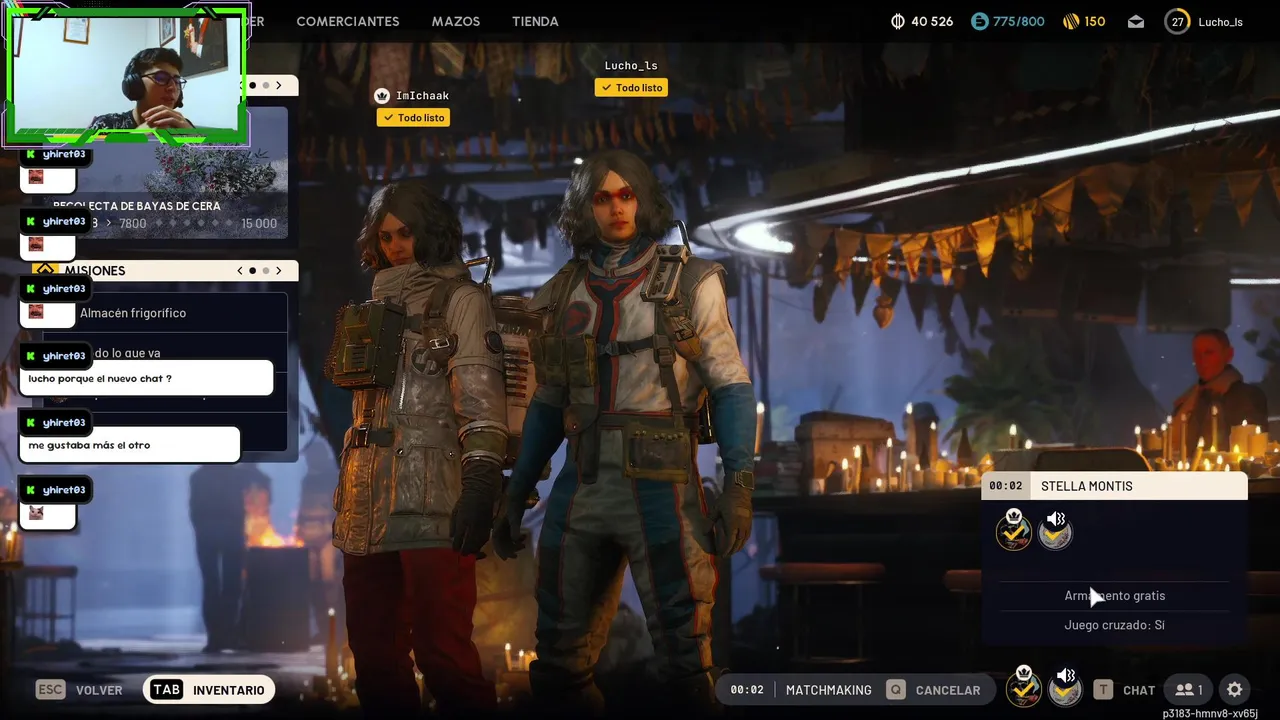Toggle ImIchaak's Todo listo ready badge
1280x720 pixels.
pyautogui.click(x=413, y=118)
